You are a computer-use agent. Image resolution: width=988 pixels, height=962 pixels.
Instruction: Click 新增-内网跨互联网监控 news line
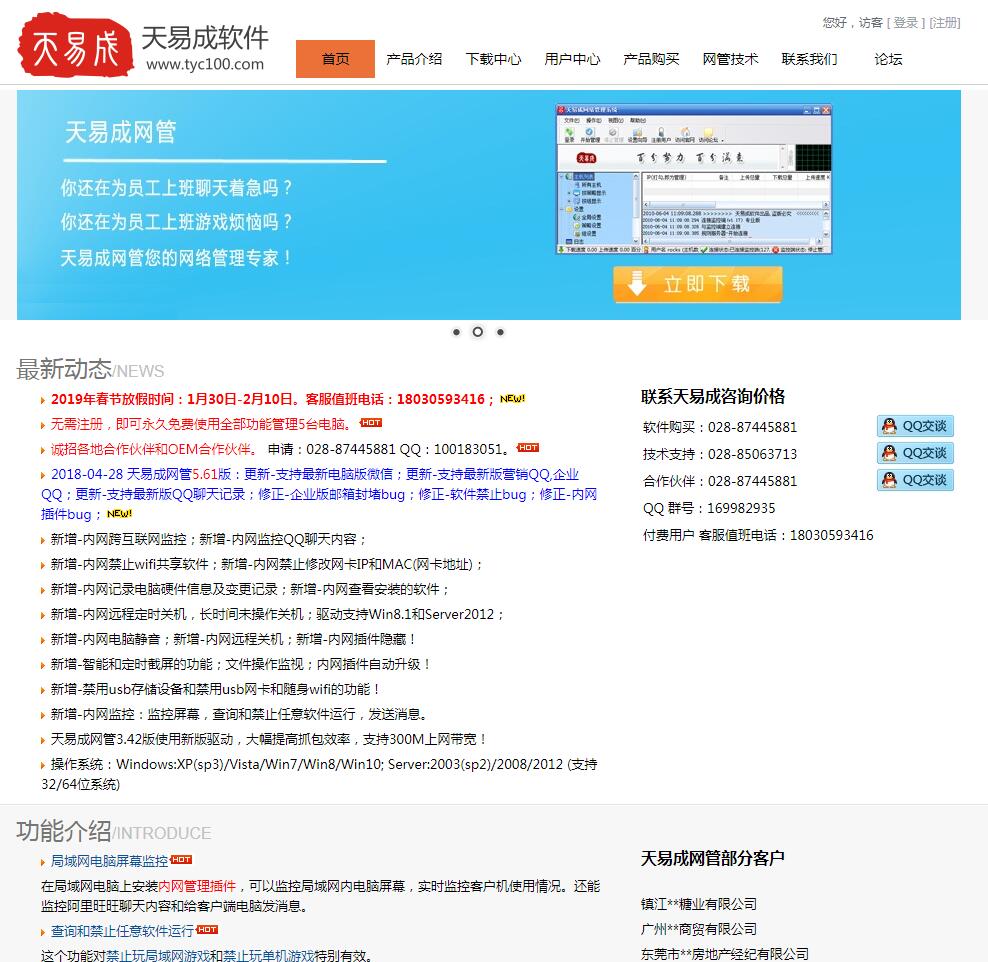[209, 539]
